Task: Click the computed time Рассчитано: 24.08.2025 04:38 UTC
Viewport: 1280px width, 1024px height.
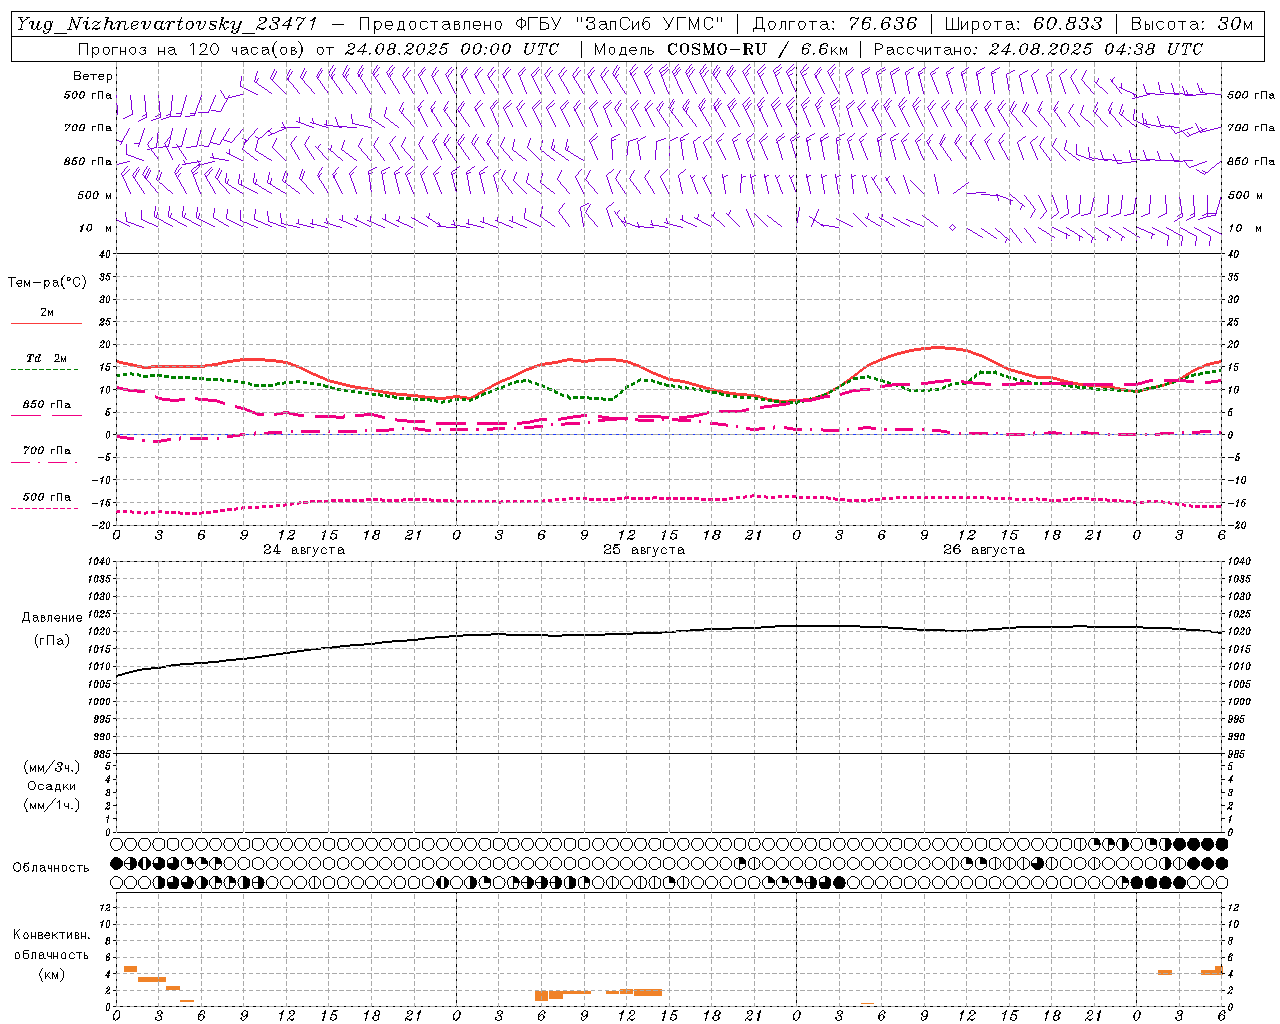Action: point(1038,49)
